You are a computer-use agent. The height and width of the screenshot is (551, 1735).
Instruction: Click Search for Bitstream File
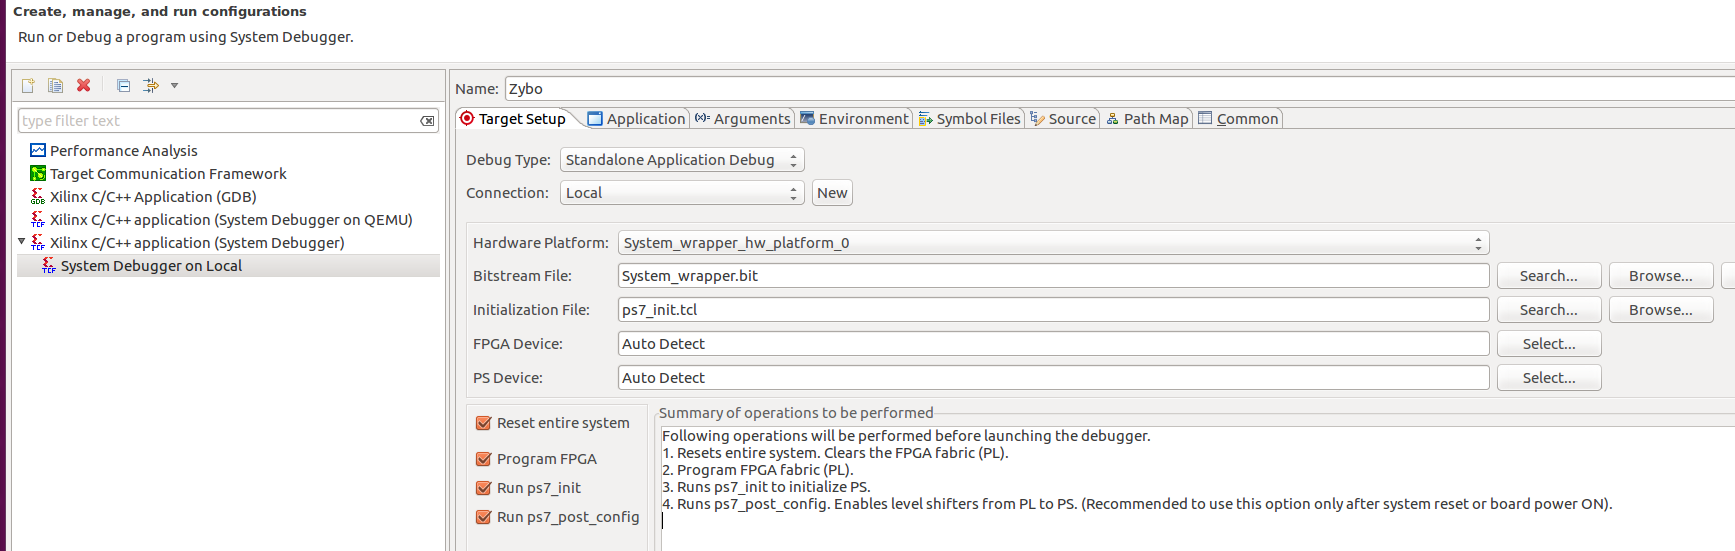(x=1549, y=276)
